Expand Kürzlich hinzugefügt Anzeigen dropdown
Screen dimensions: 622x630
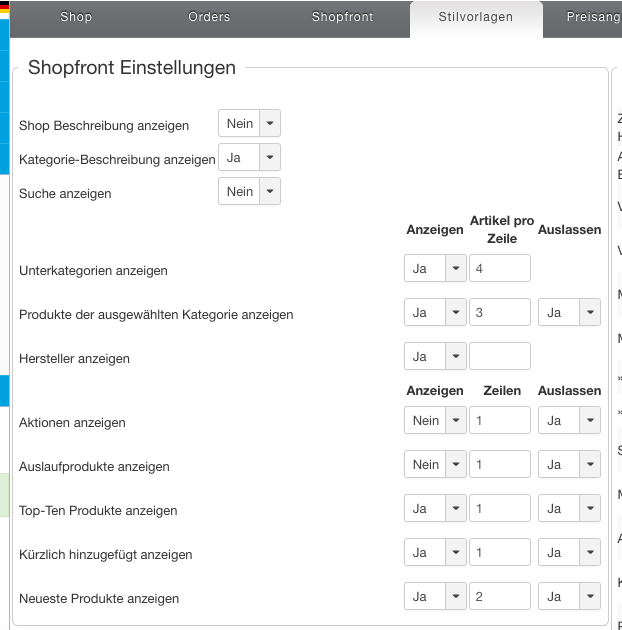[x=435, y=553]
